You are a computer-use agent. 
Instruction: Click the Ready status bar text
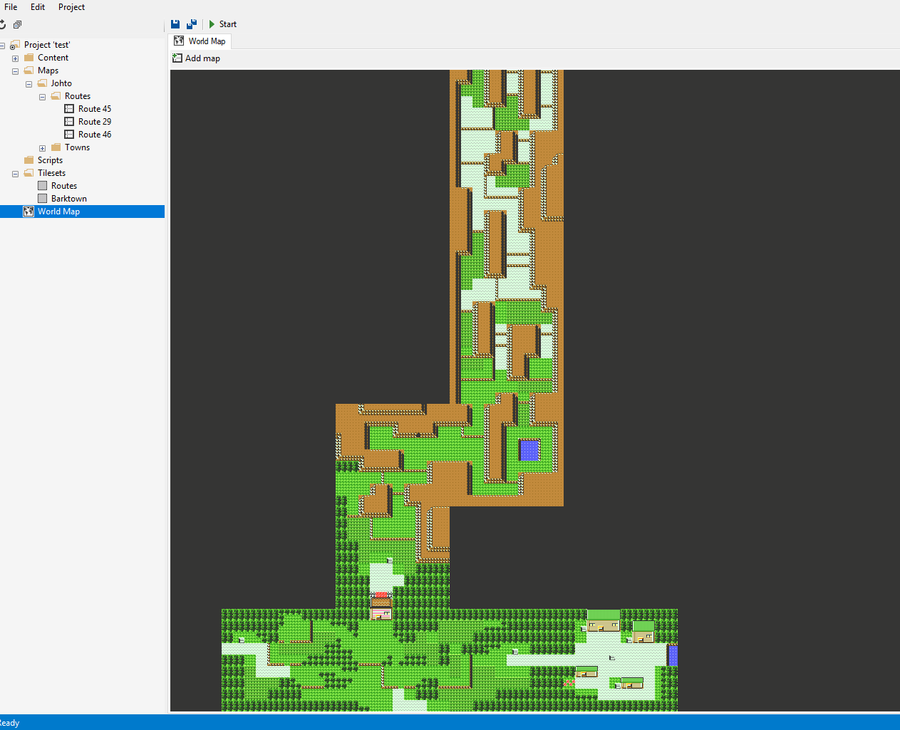pos(9,723)
